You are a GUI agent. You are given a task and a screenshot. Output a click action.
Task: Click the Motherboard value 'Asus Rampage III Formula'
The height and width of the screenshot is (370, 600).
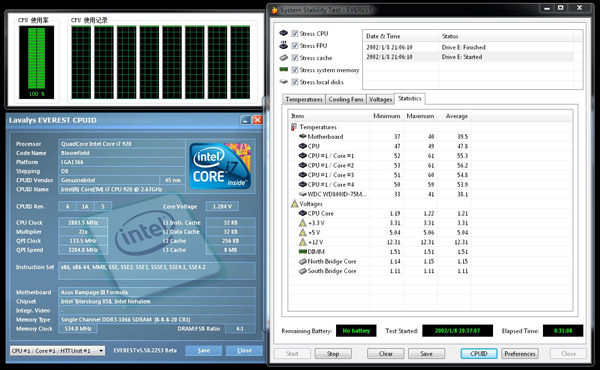click(157, 292)
